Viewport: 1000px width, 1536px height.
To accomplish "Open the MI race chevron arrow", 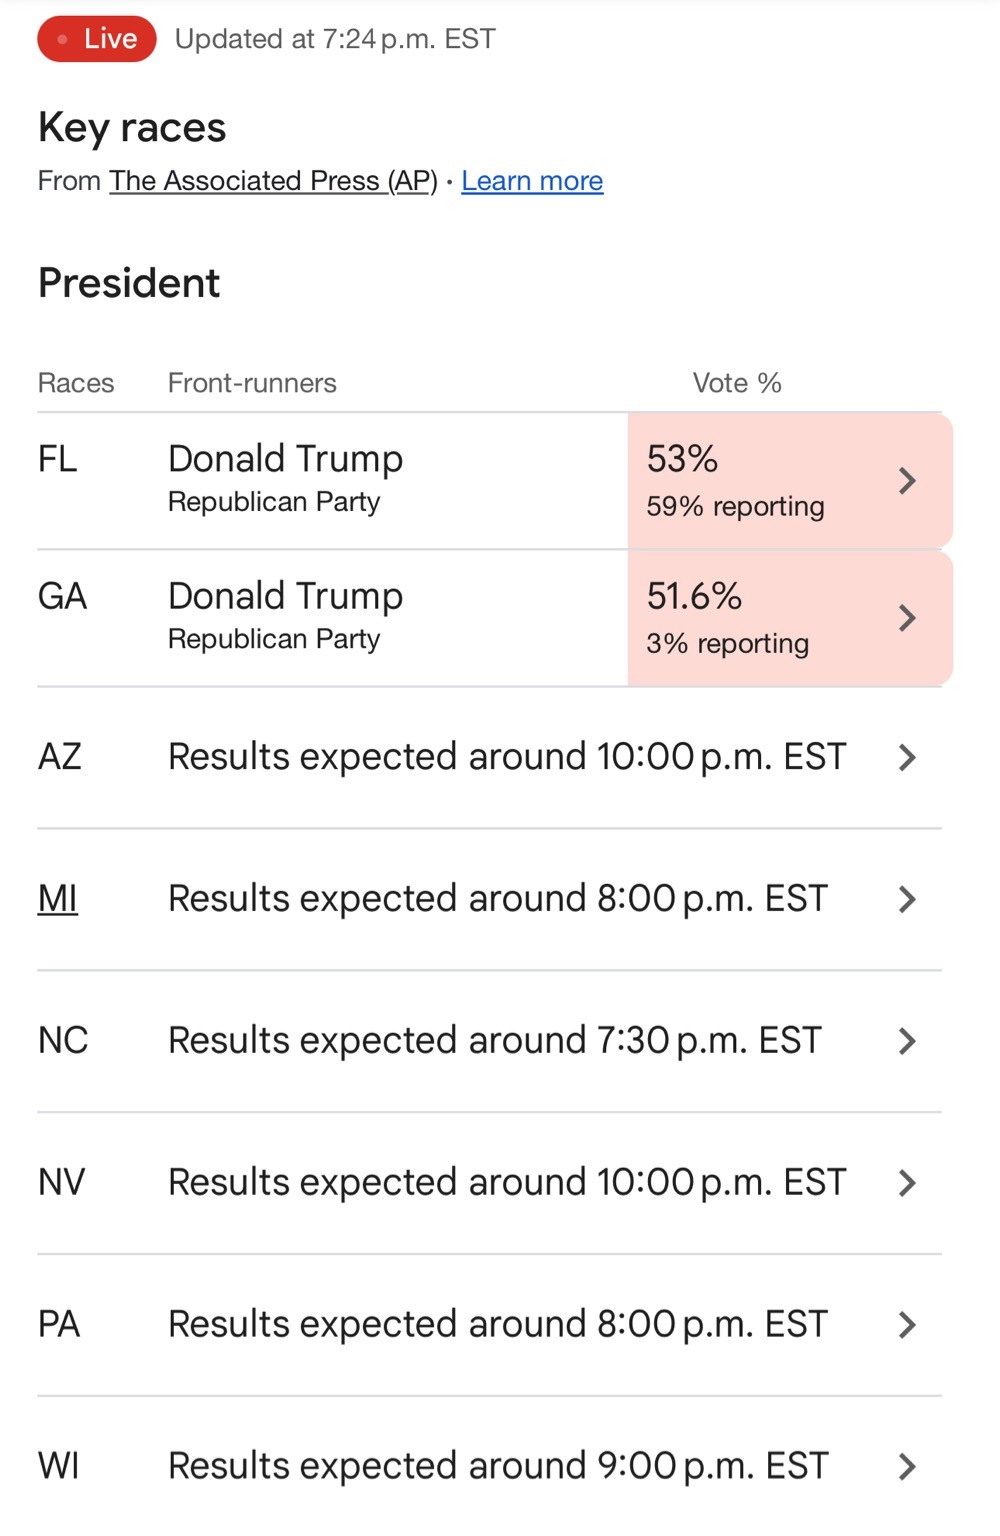I will coord(907,900).
